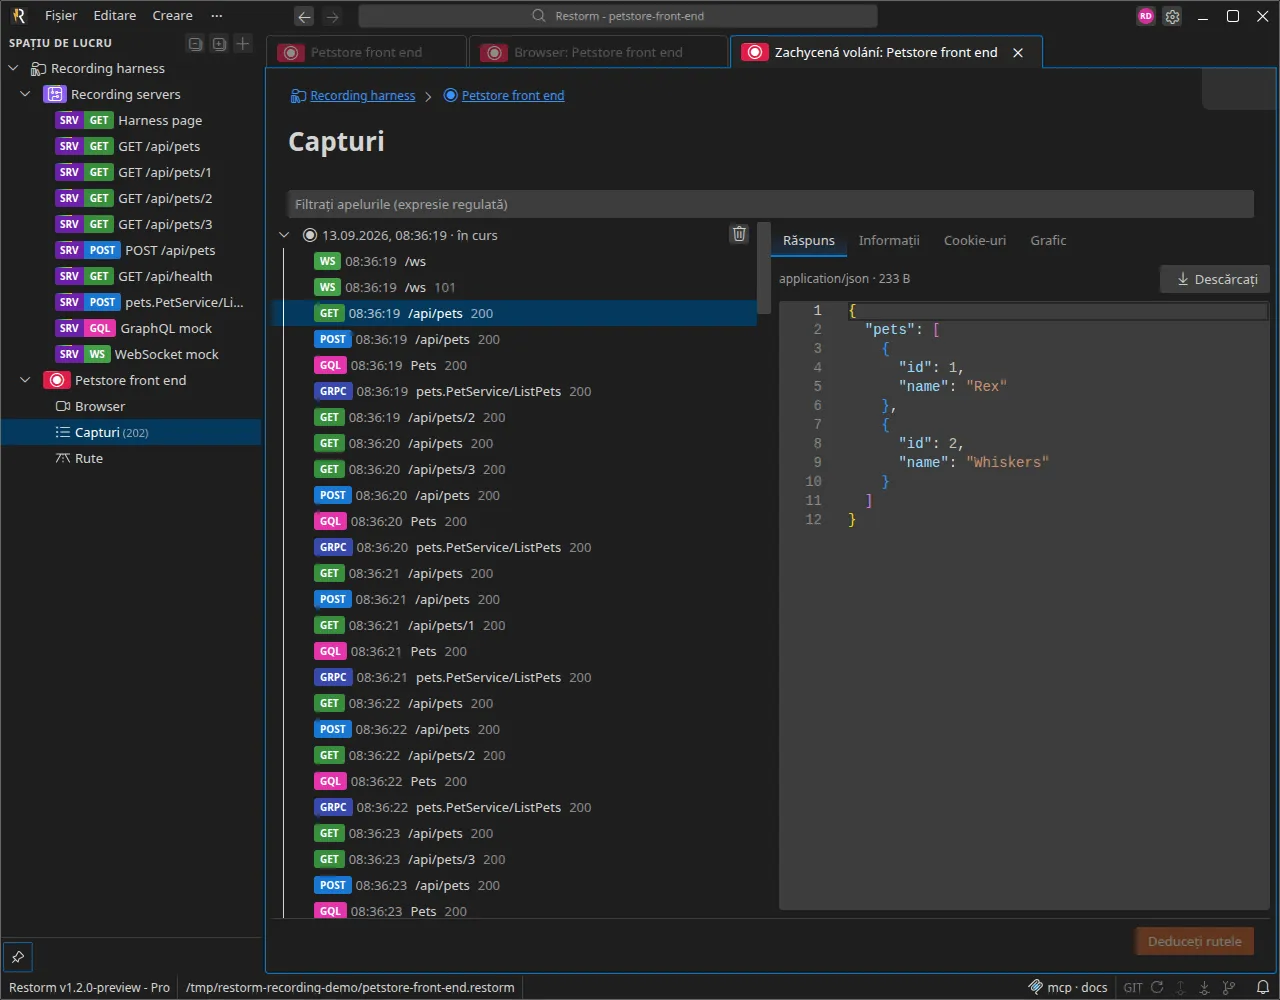Image resolution: width=1280 pixels, height=1000 pixels.
Task: Select GET /api/health server
Action: (x=131, y=277)
